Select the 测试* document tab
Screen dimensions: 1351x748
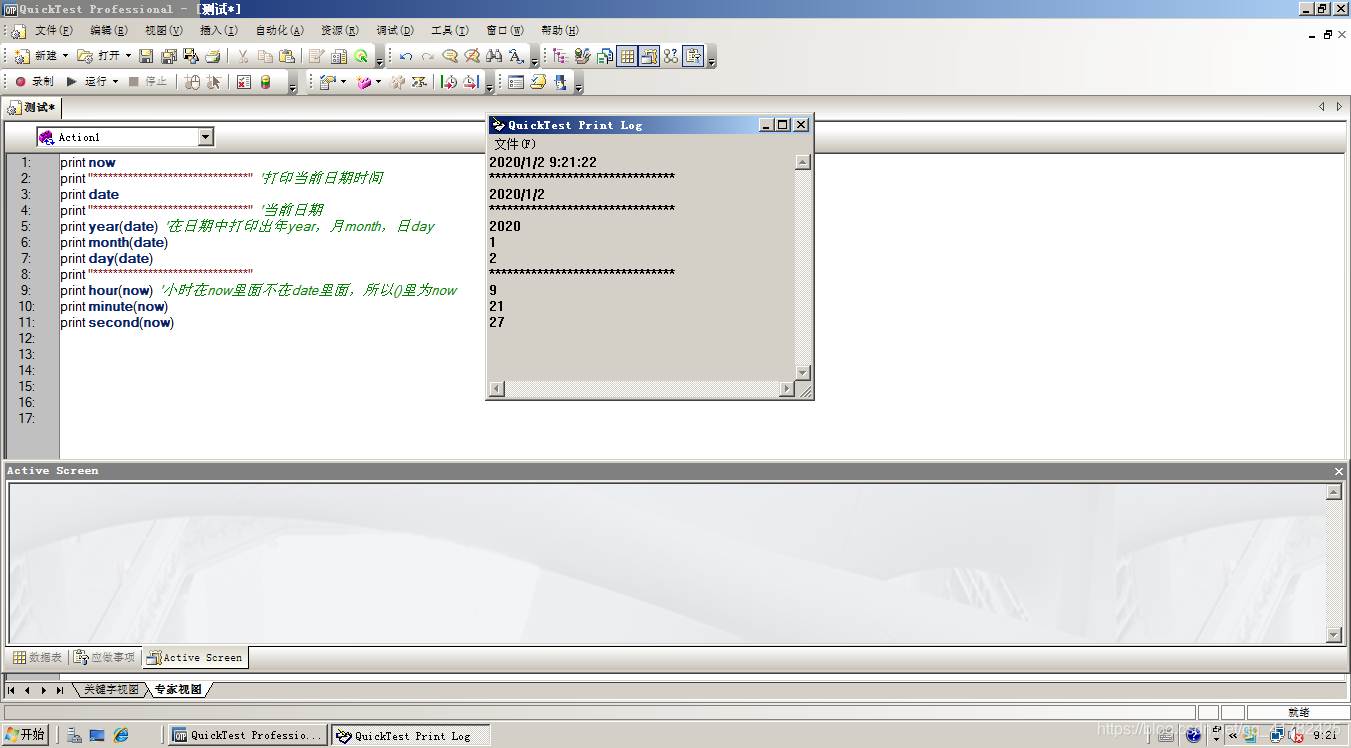pos(33,107)
